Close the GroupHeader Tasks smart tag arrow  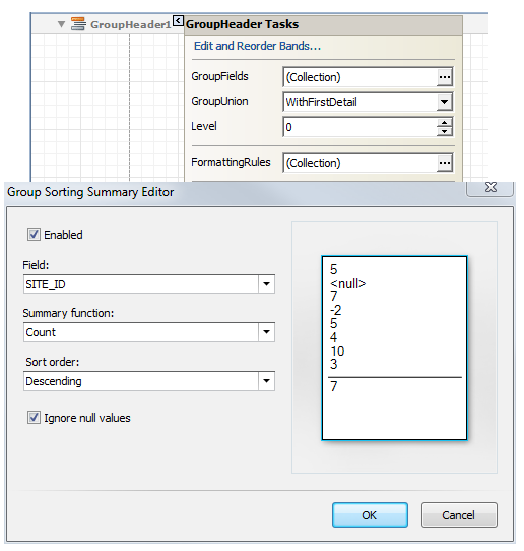(x=179, y=20)
